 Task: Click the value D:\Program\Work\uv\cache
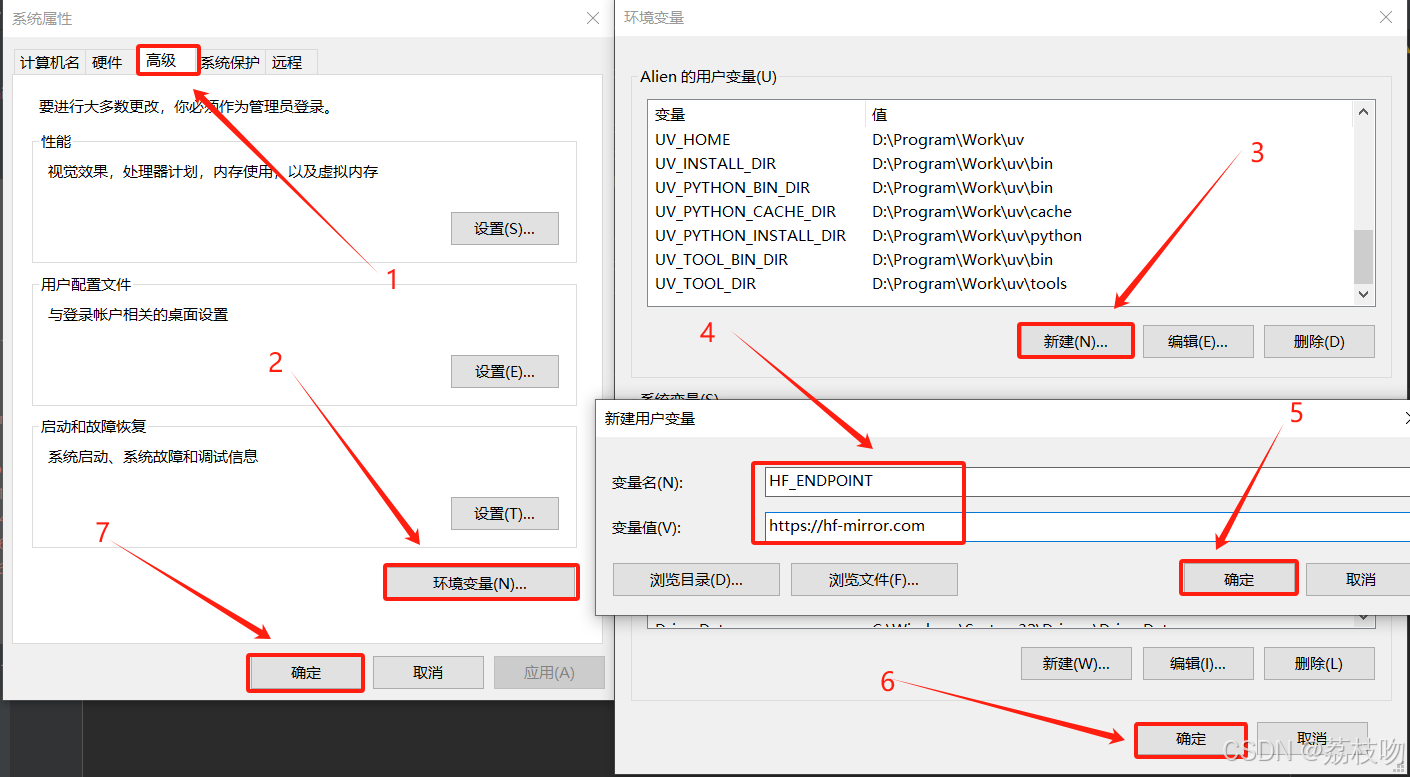pos(972,212)
